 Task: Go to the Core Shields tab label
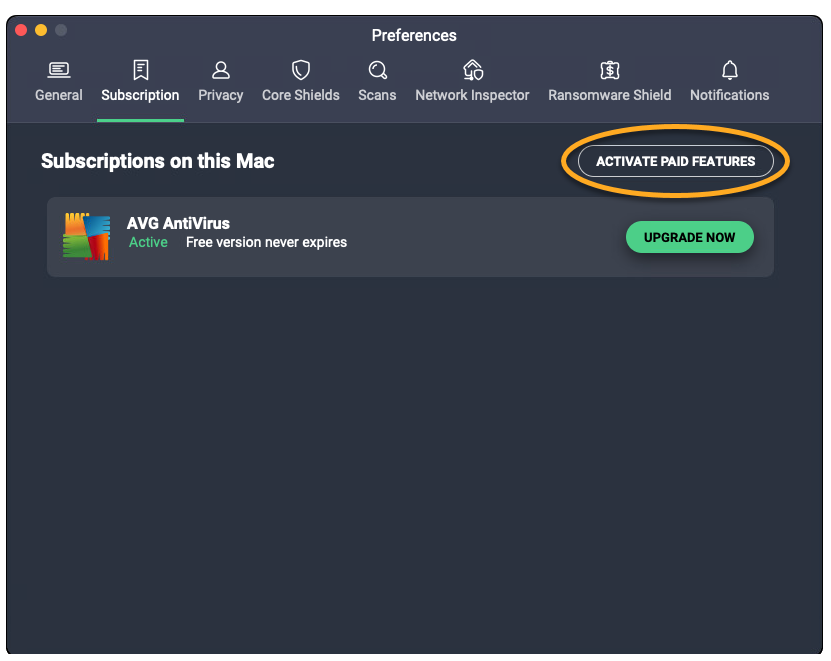300,95
